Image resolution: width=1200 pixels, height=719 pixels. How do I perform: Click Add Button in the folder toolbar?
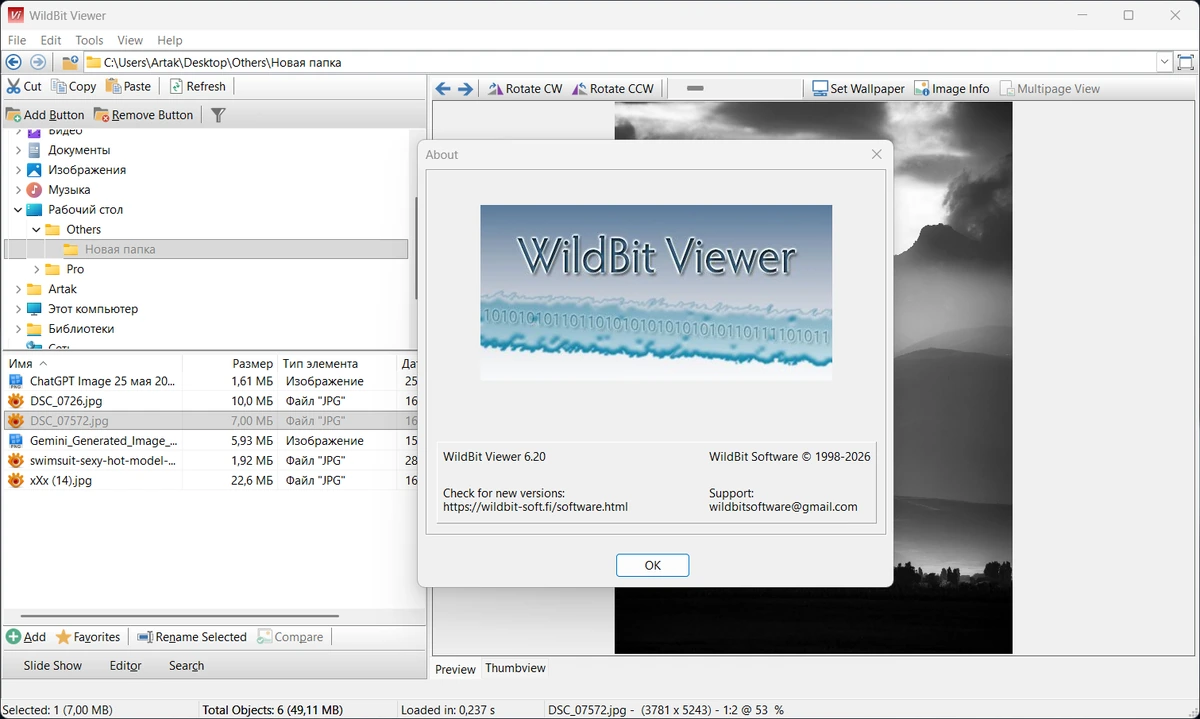tap(45, 115)
